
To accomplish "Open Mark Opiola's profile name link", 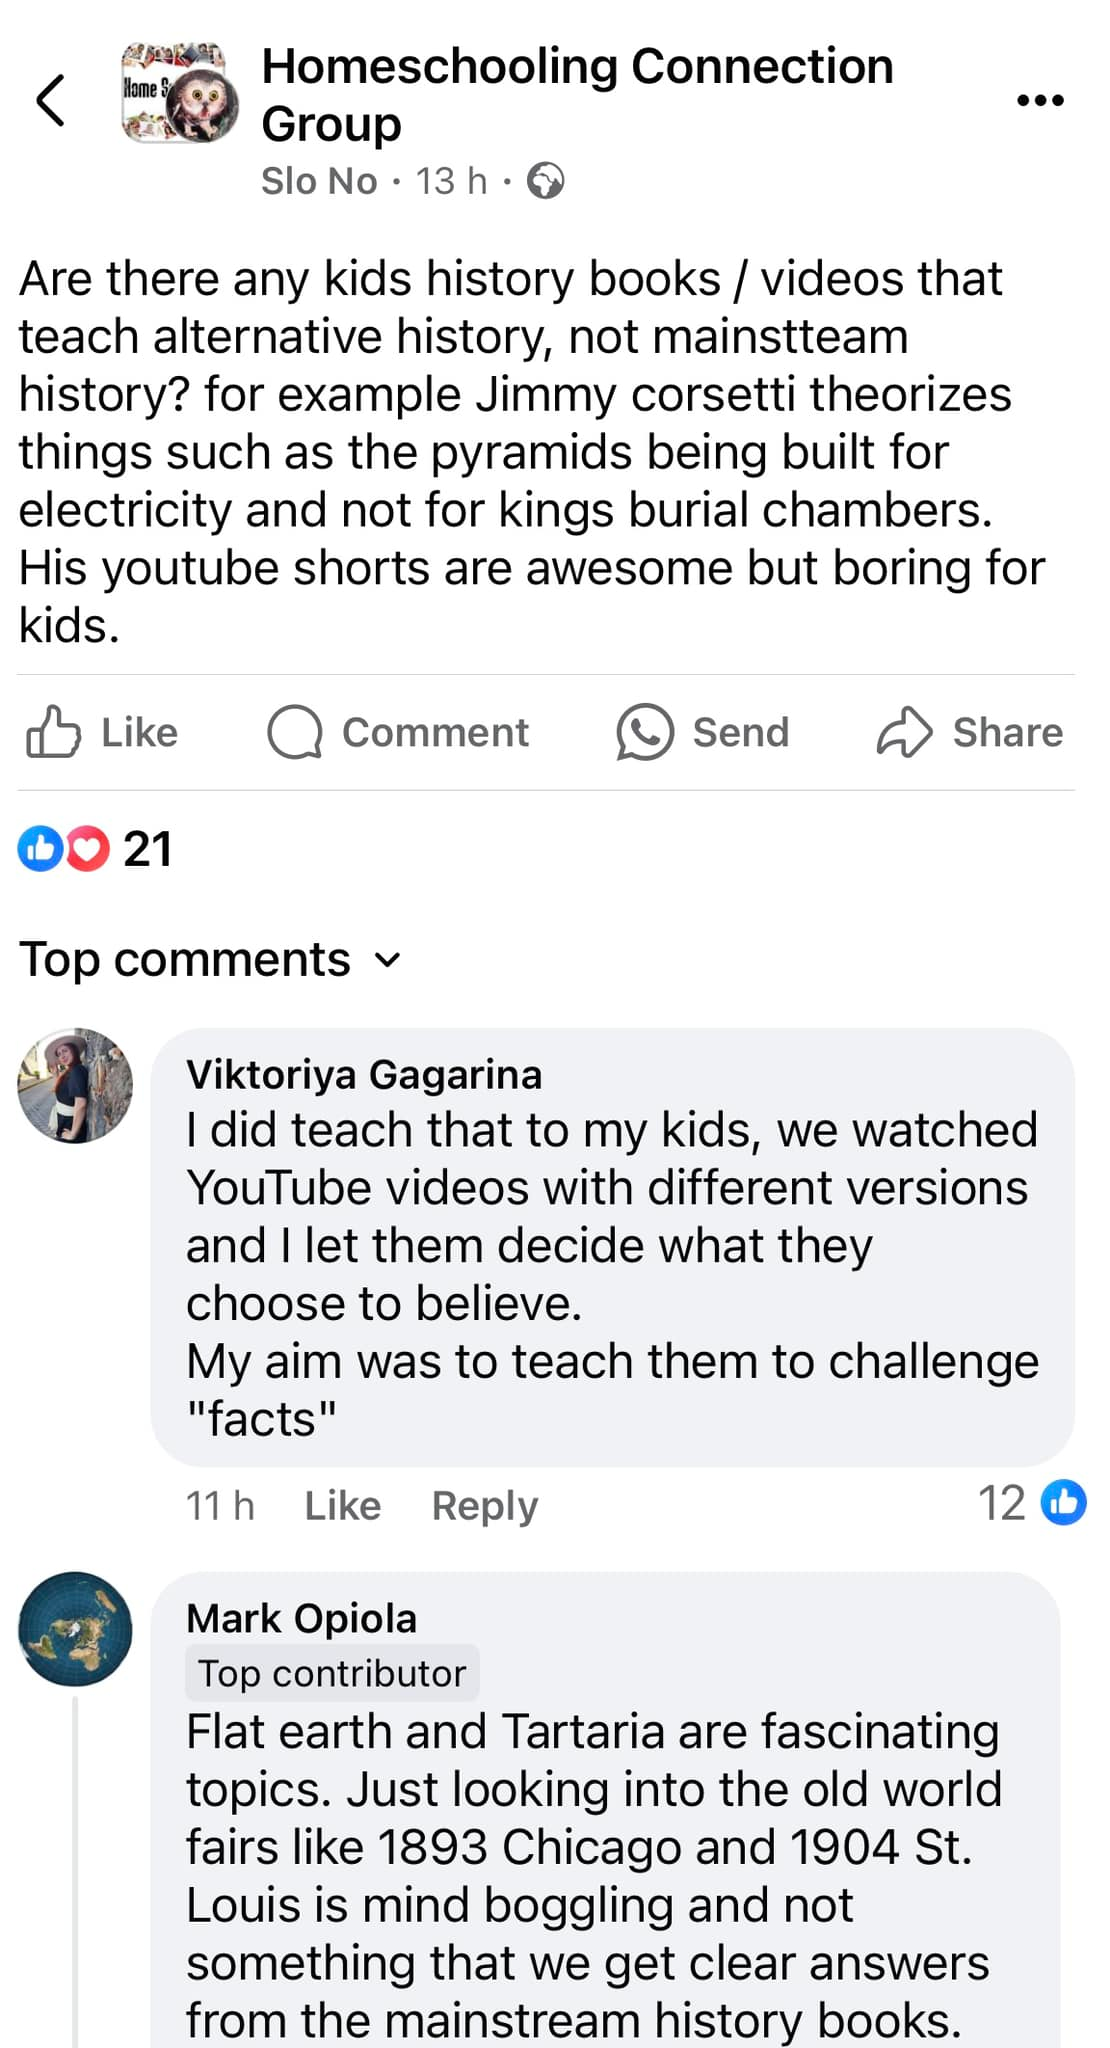I will click(x=301, y=1619).
